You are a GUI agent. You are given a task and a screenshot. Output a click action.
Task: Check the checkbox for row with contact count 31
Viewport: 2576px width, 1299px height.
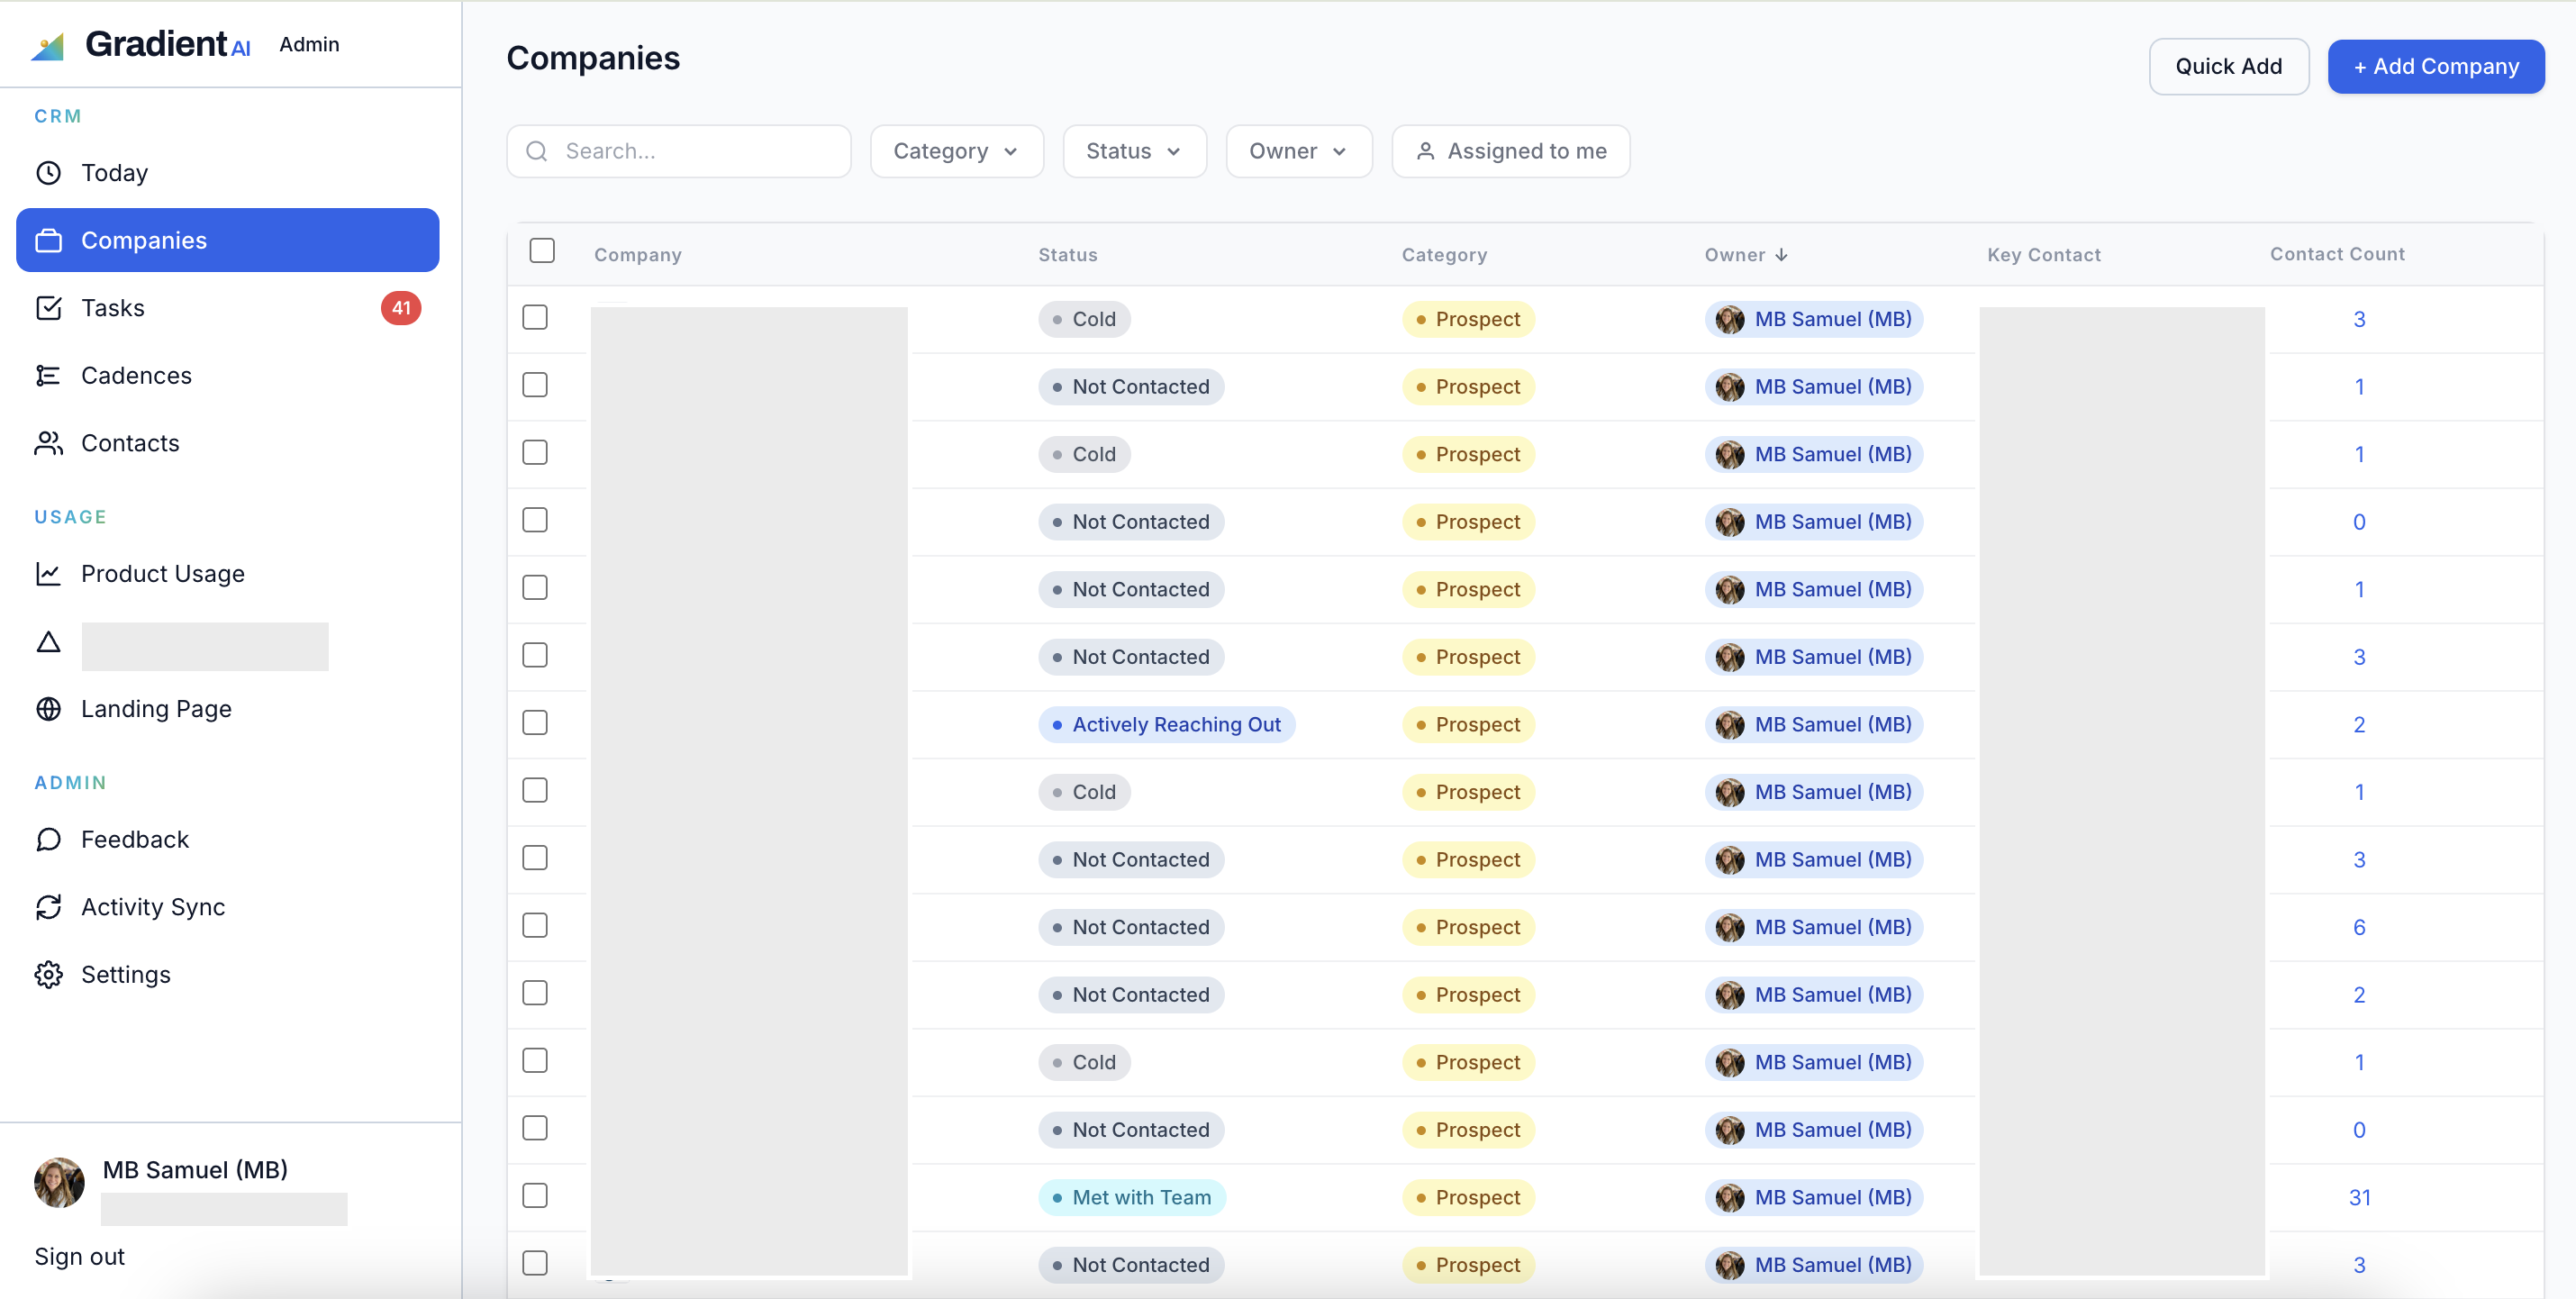pos(535,1196)
